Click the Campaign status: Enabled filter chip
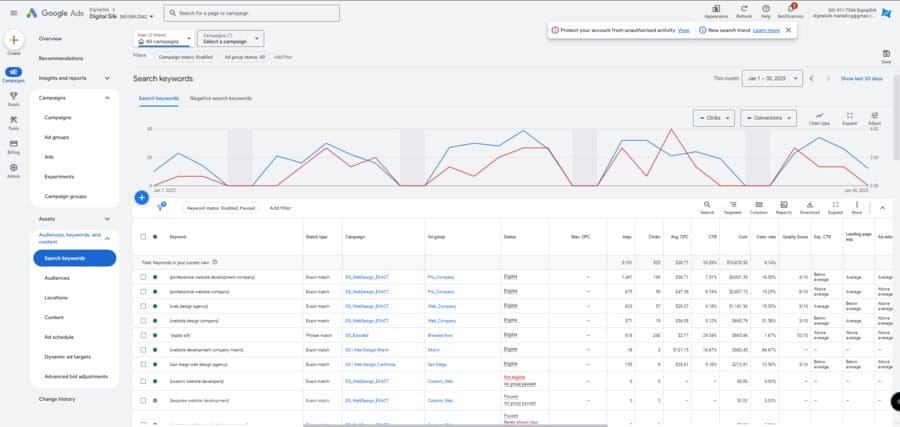The height and width of the screenshot is (427, 900). pos(185,57)
